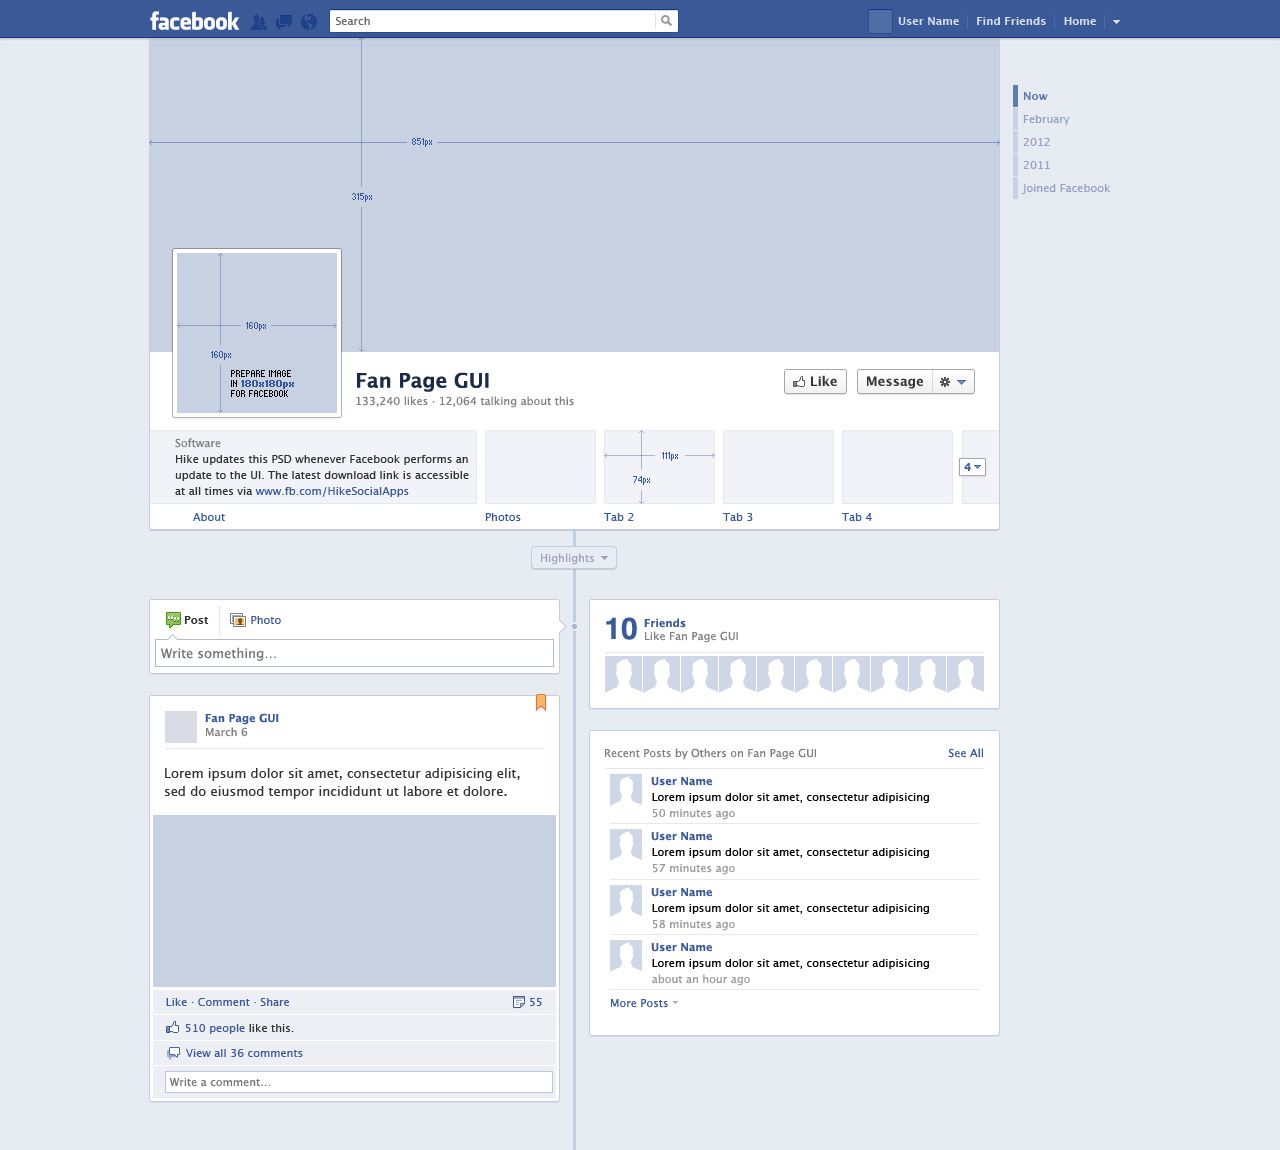Click the thumbs-up icon beside 510 people

(173, 1028)
